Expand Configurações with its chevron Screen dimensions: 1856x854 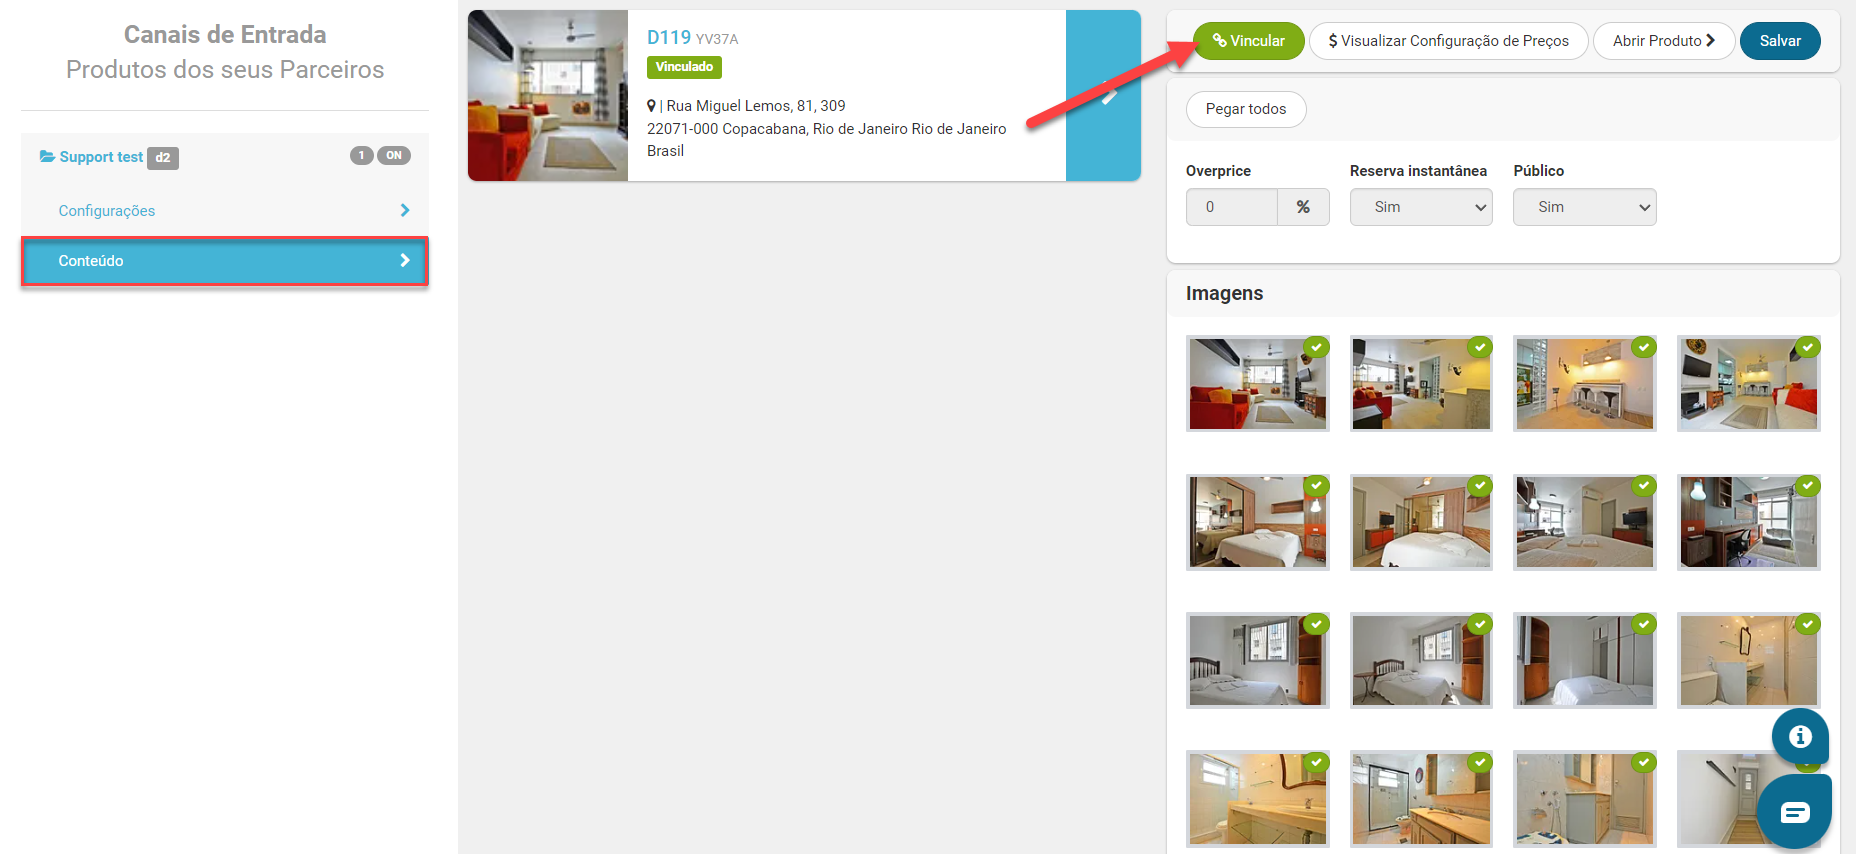404,210
